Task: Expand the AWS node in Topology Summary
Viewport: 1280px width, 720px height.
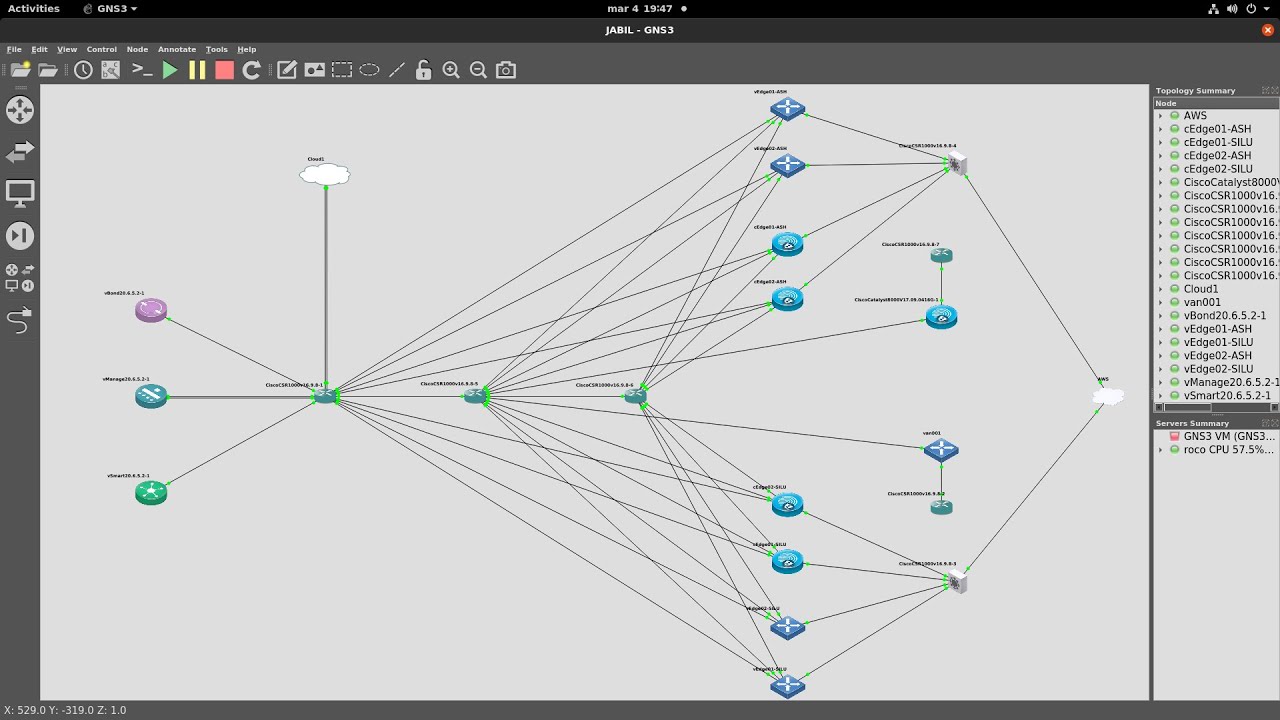Action: click(x=1161, y=116)
